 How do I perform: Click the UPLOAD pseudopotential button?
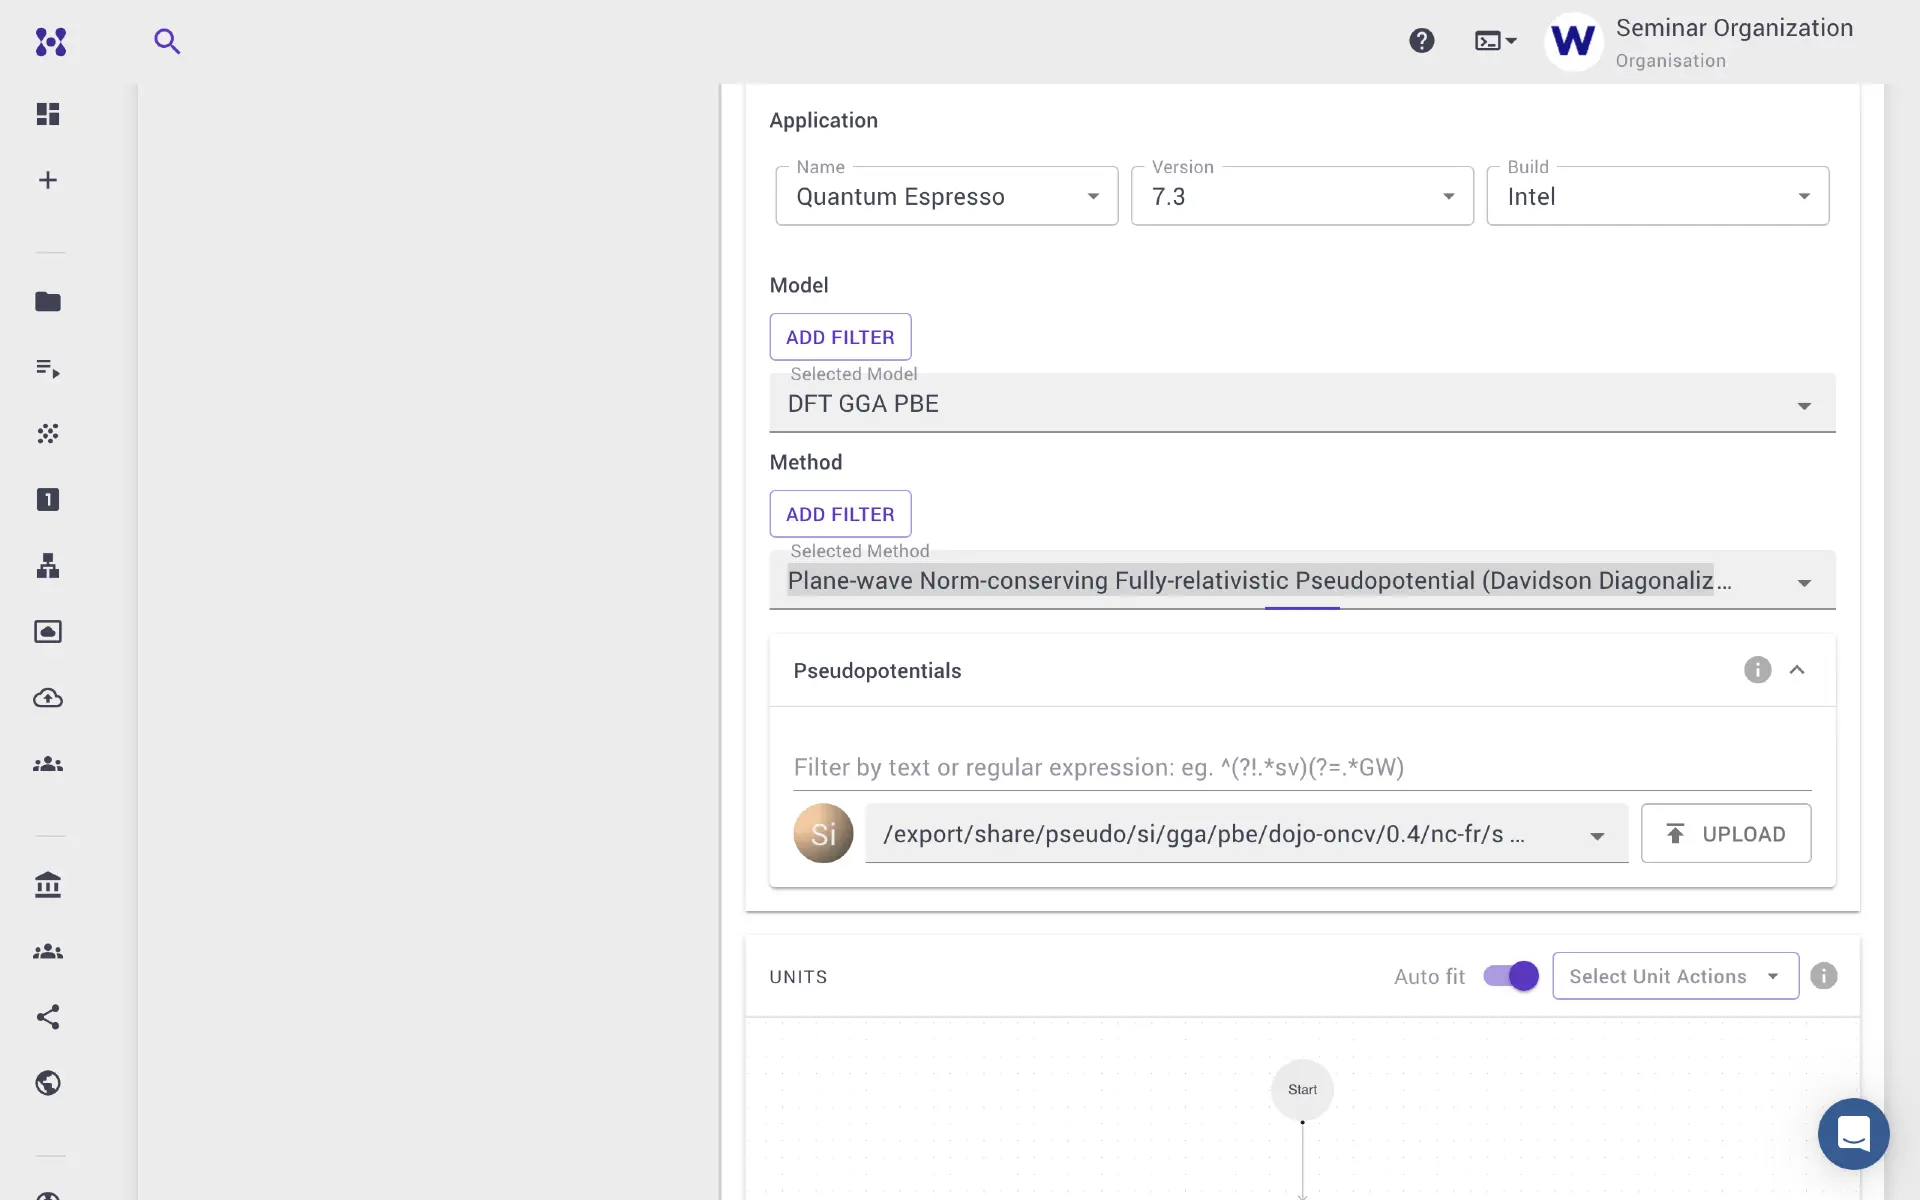1725,834
